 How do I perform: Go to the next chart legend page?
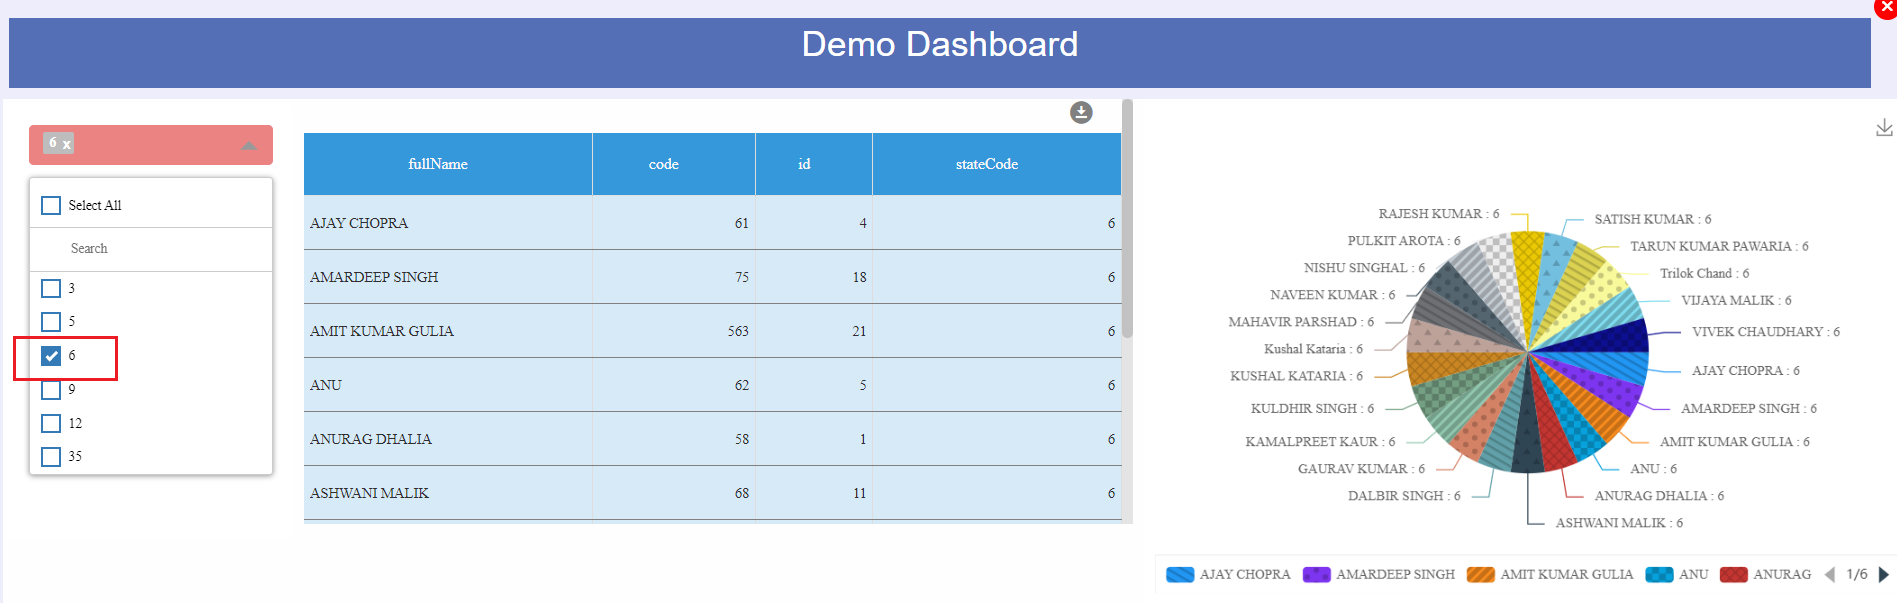click(x=1884, y=574)
